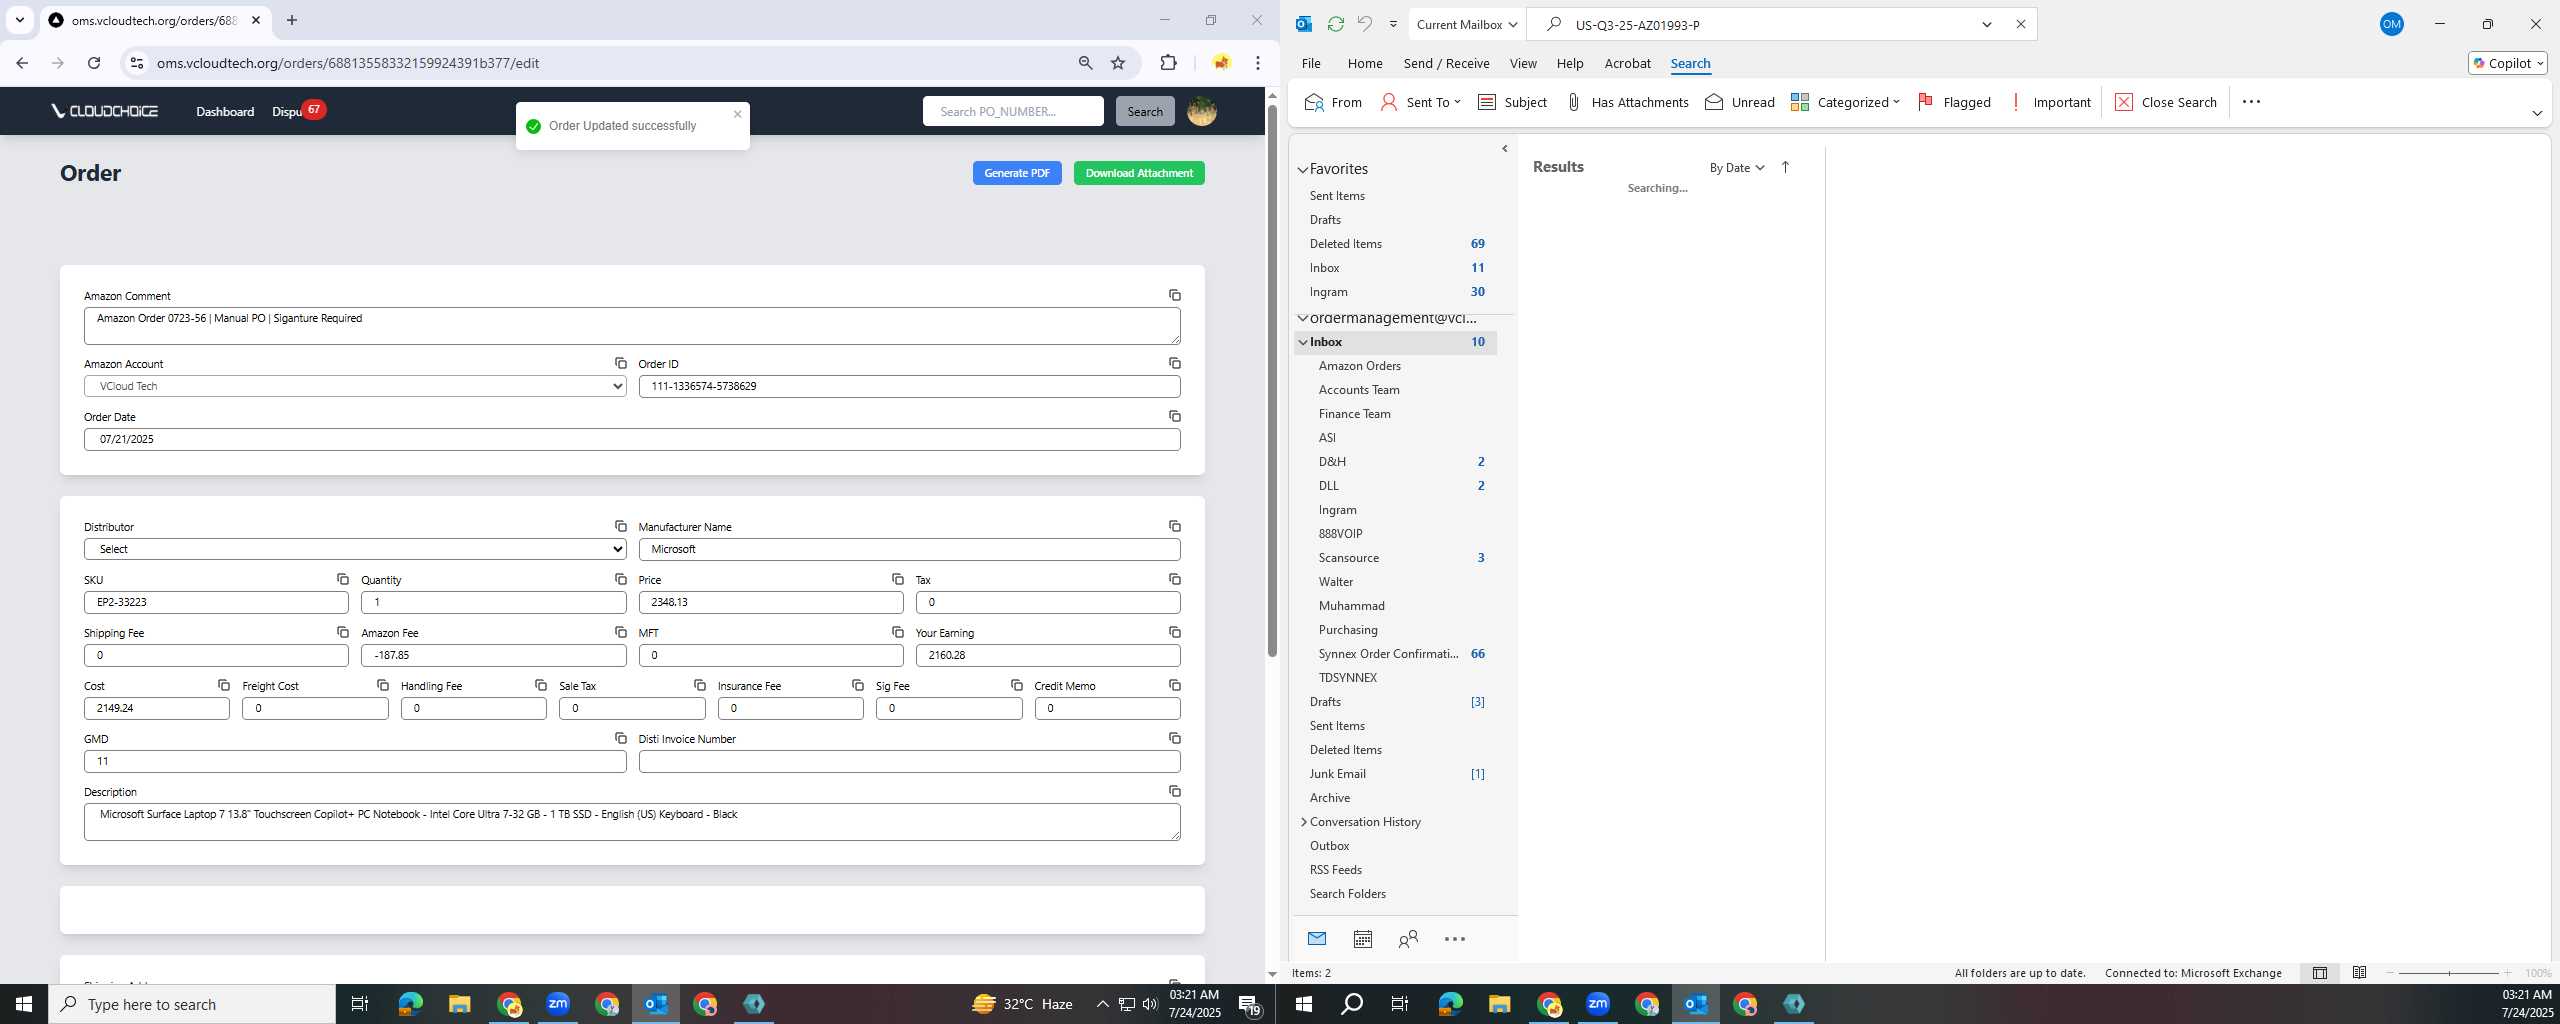Open the Outlook File menu
Viewport: 2560px width, 1024px height.
click(1311, 63)
